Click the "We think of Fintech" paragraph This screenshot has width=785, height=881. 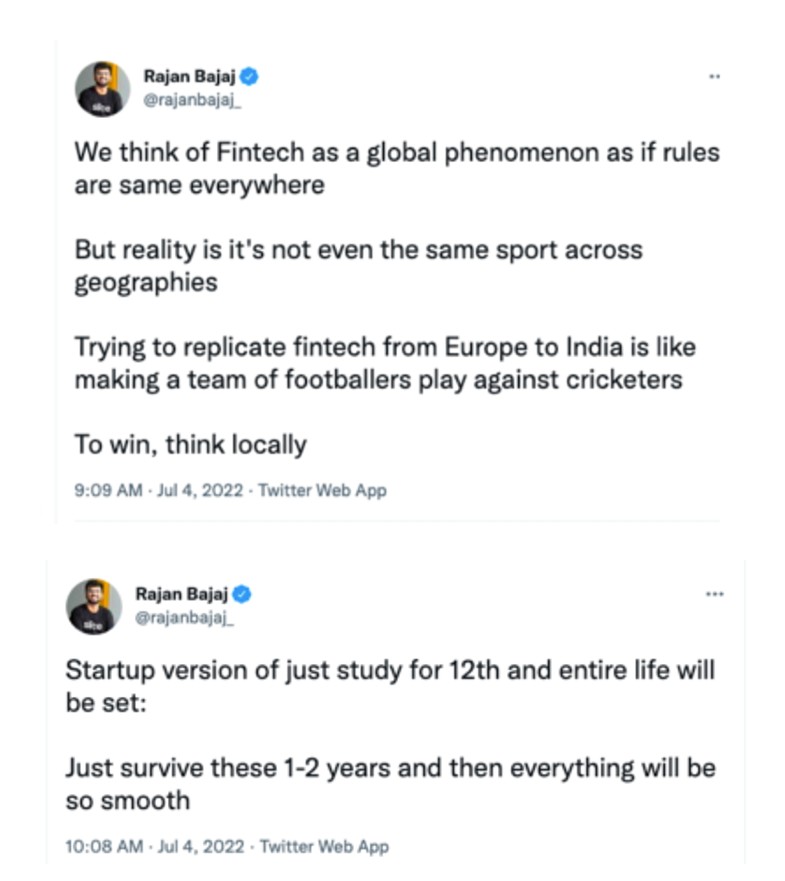click(x=397, y=170)
